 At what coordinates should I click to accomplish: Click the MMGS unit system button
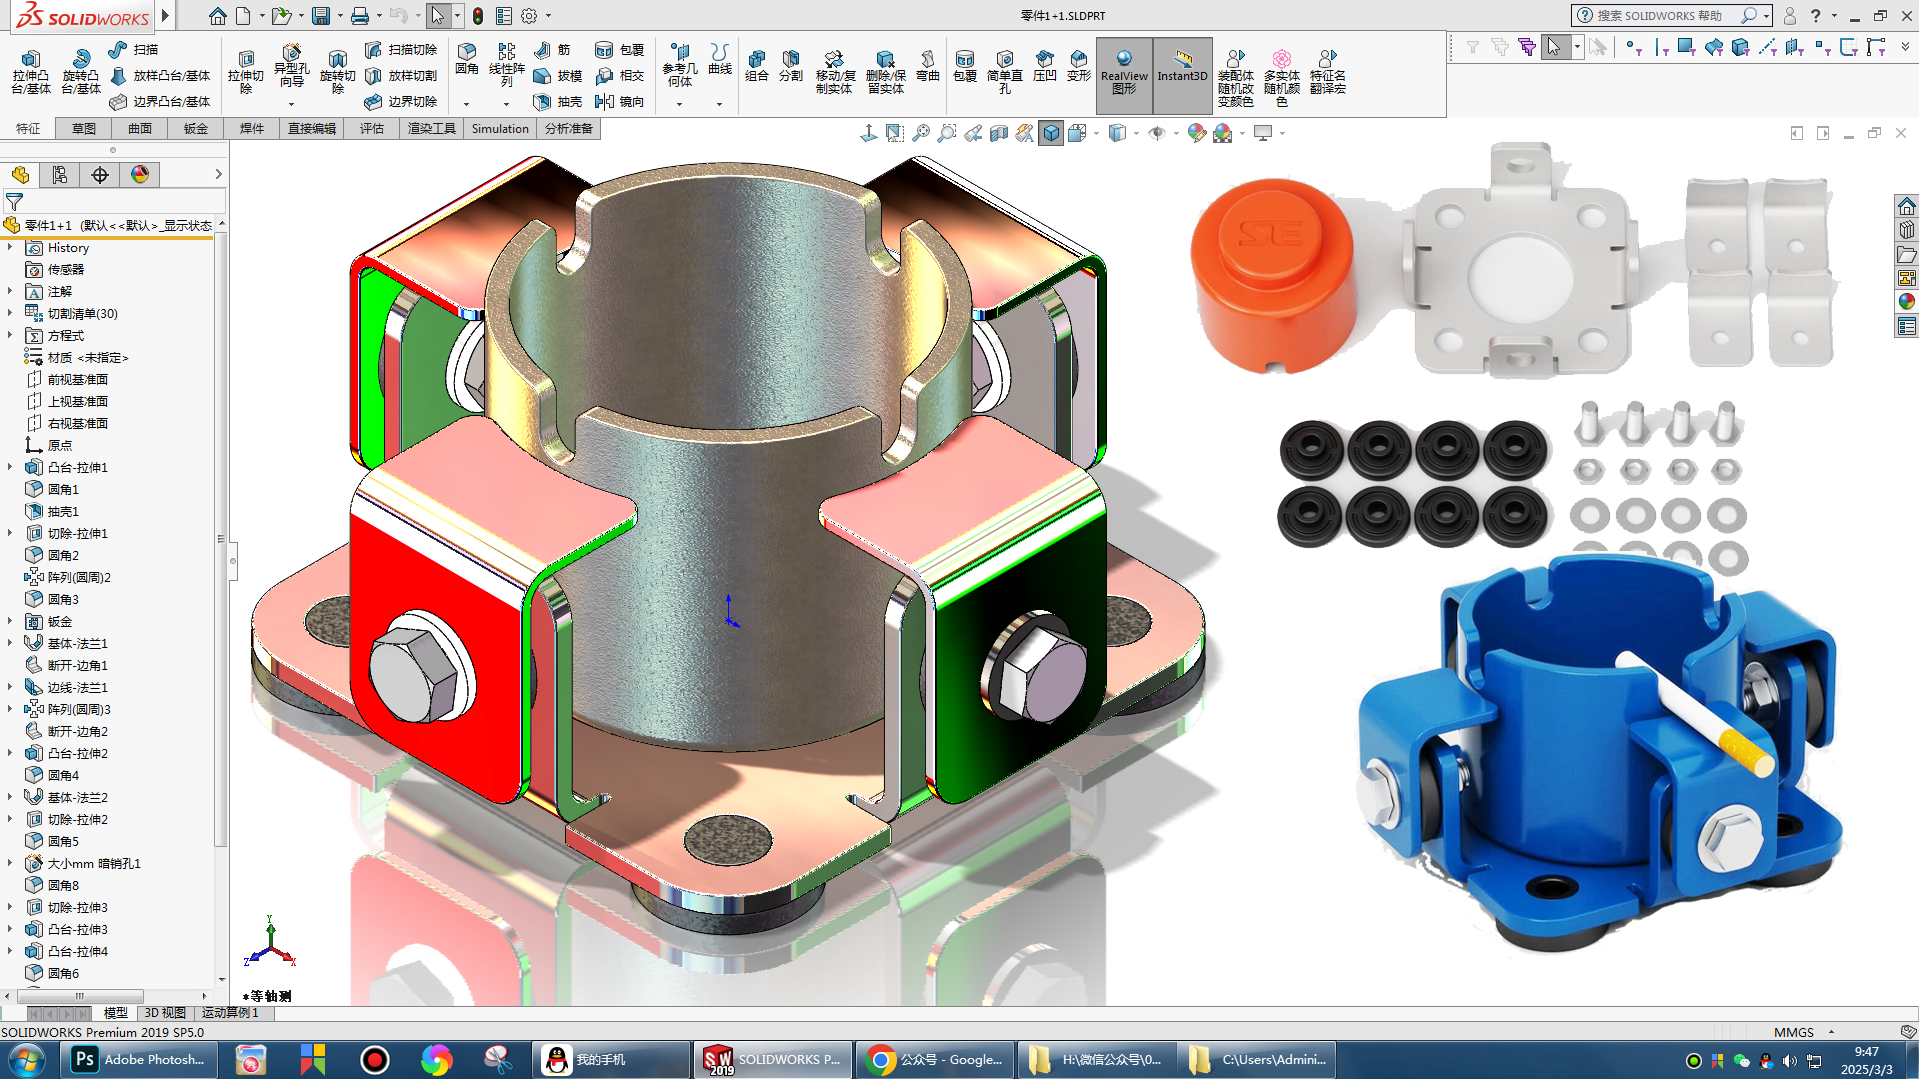pyautogui.click(x=1793, y=1032)
